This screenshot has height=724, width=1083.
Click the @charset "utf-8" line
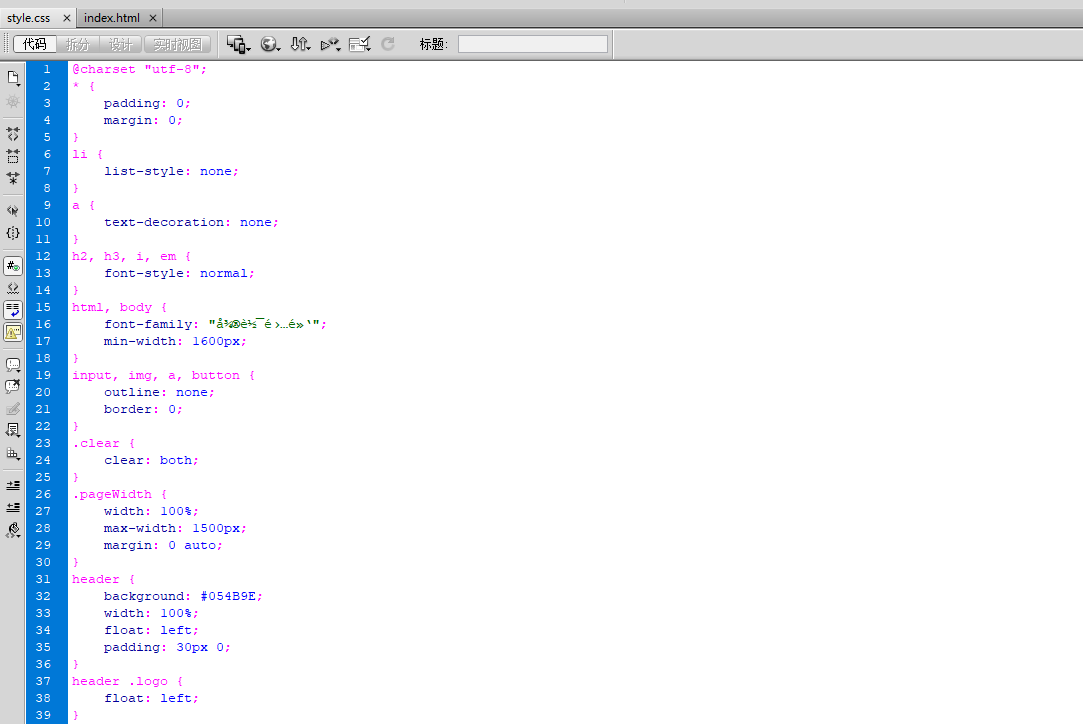tap(140, 69)
